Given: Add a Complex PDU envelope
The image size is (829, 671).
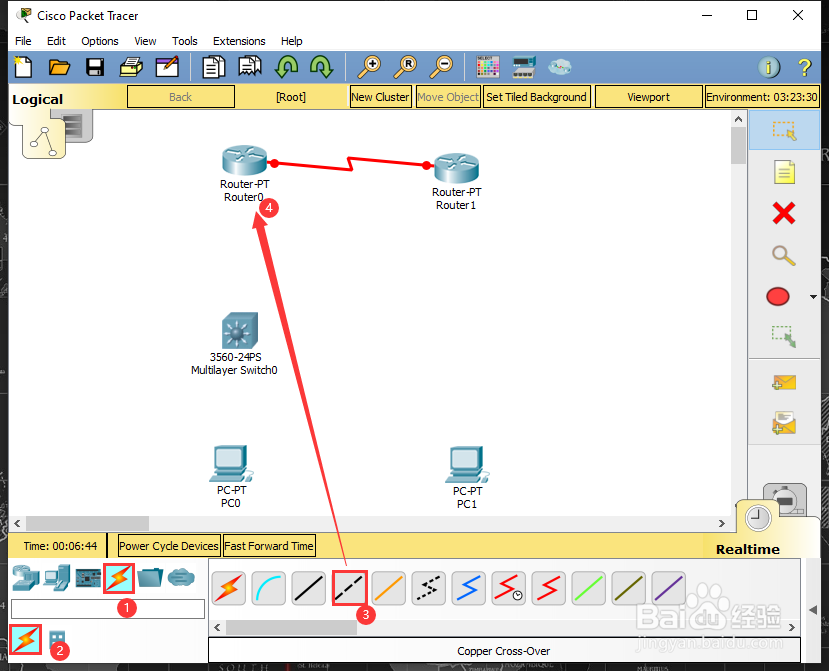Looking at the screenshot, I should pyautogui.click(x=784, y=423).
